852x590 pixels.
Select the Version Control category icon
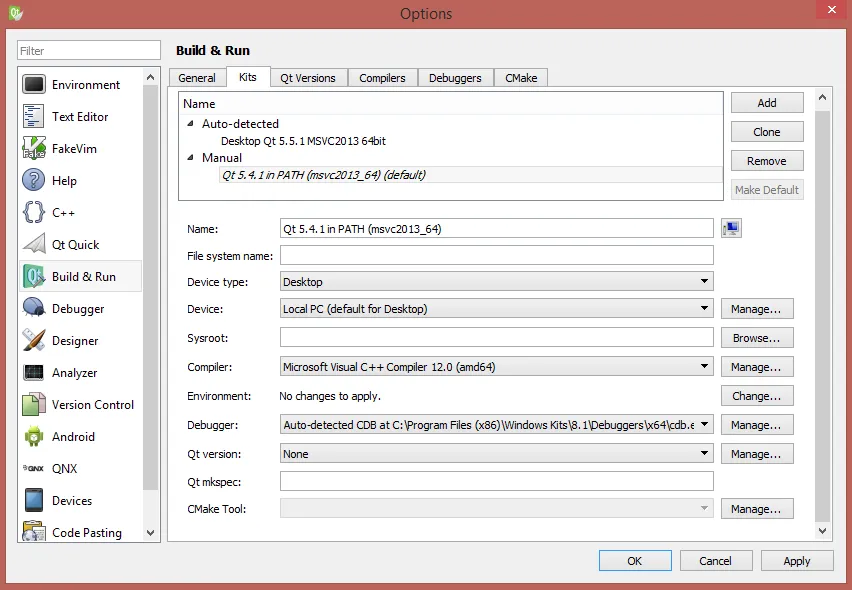pyautogui.click(x=34, y=405)
